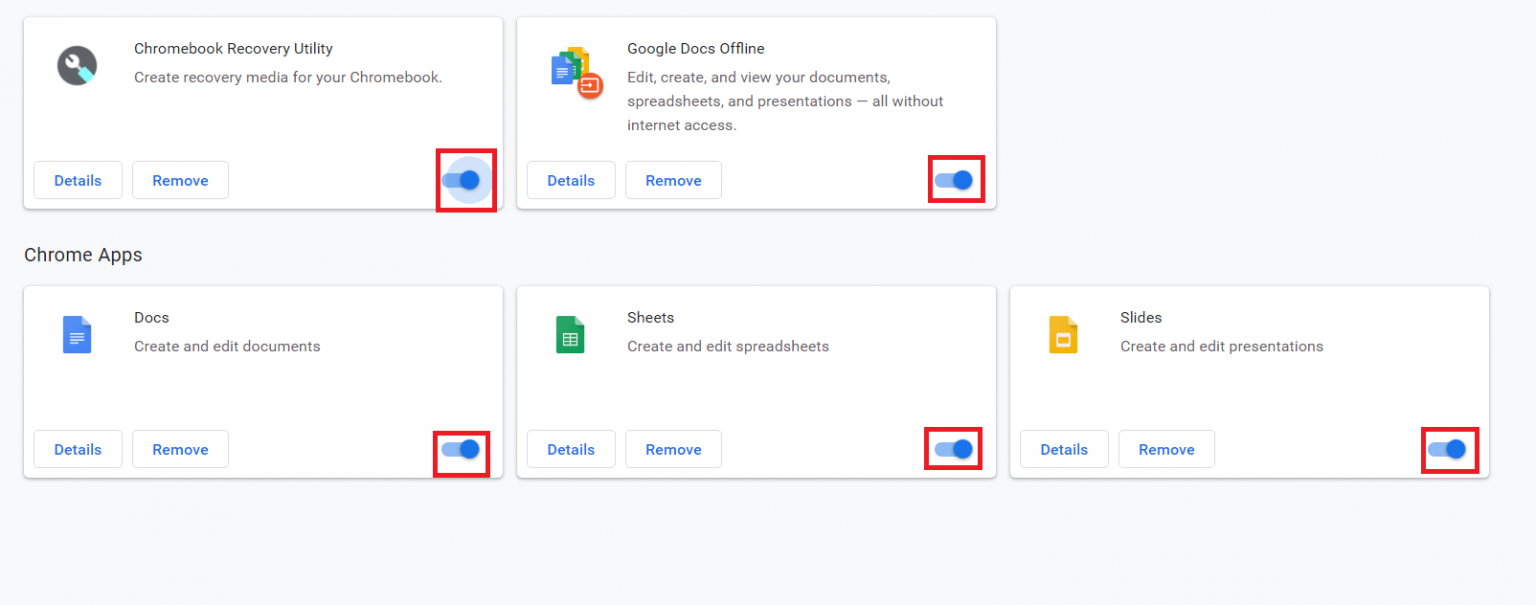This screenshot has height=605, width=1536.
Task: Click the Chromebook Recovery Utility wrench icon
Action: [x=77, y=65]
